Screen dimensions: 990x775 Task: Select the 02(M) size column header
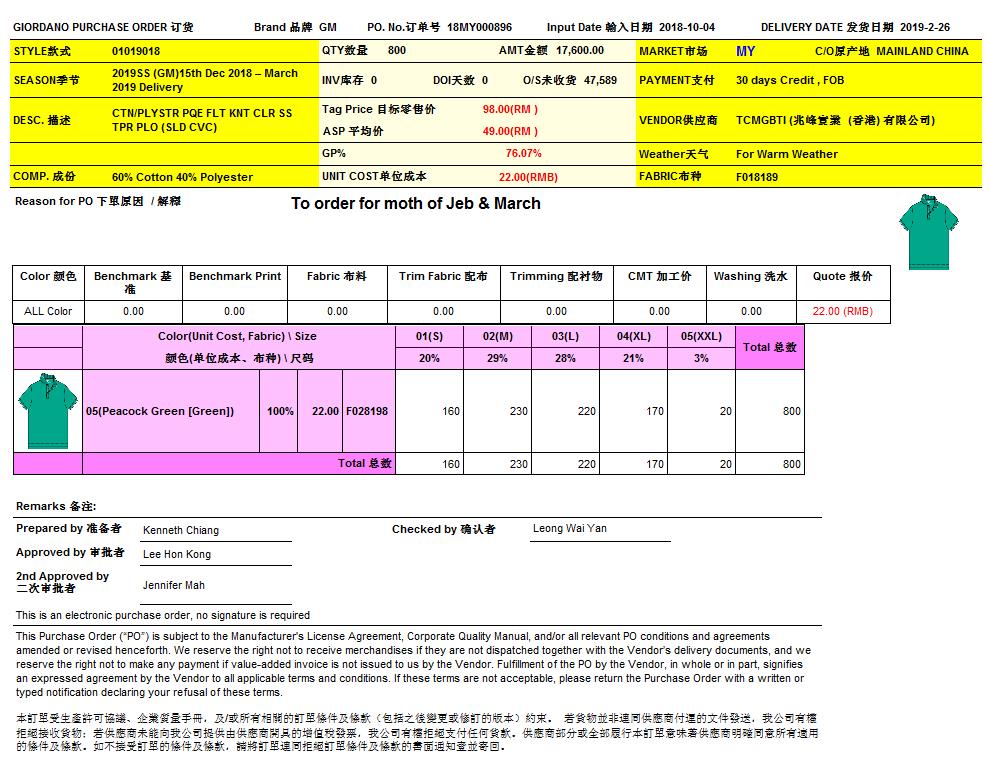coord(497,337)
